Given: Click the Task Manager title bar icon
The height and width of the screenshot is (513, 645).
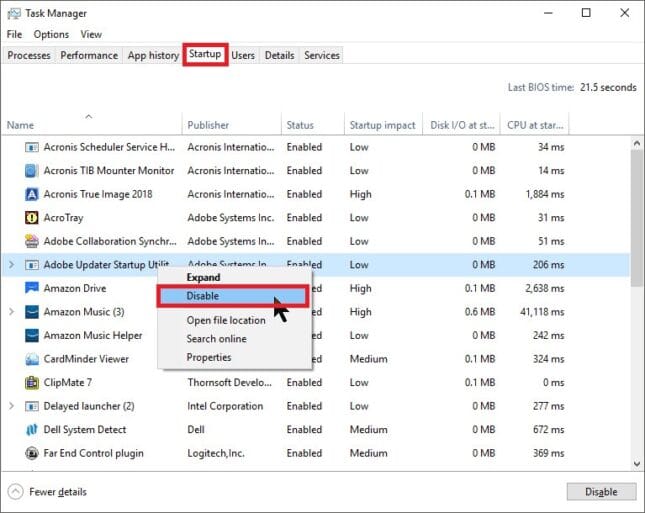Looking at the screenshot, I should pos(14,14).
